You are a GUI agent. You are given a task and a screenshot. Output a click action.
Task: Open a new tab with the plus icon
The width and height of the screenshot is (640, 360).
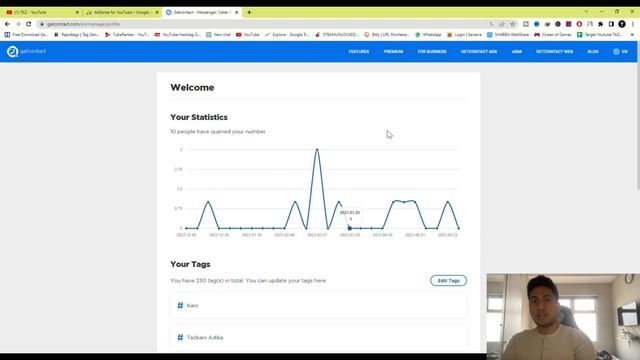coord(249,12)
